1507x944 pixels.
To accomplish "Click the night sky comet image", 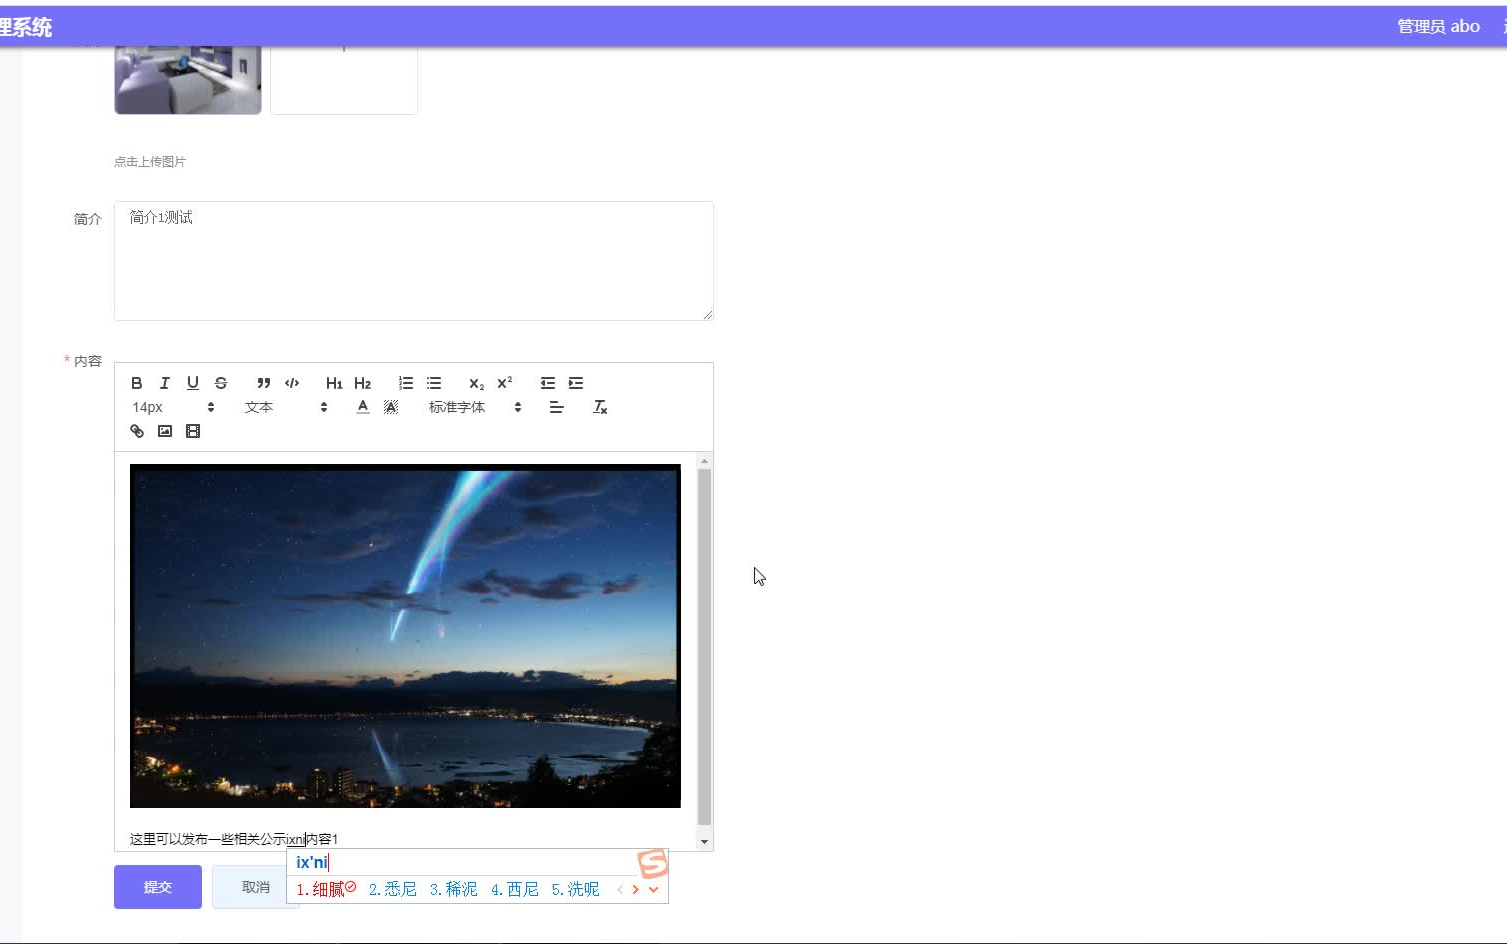I will pyautogui.click(x=405, y=636).
